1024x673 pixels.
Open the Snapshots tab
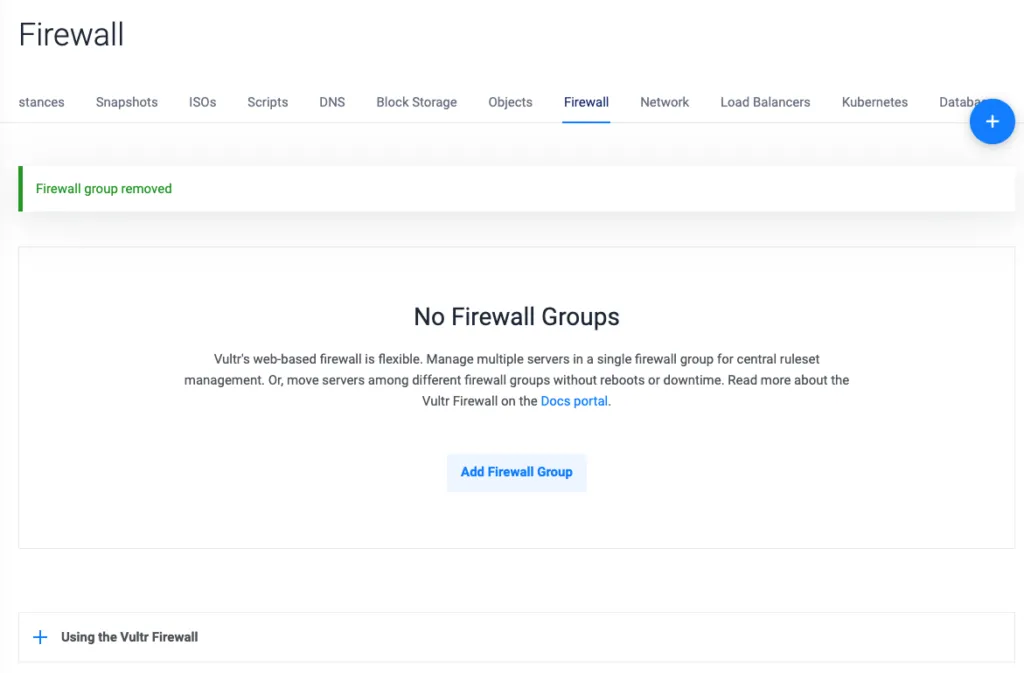(x=127, y=102)
